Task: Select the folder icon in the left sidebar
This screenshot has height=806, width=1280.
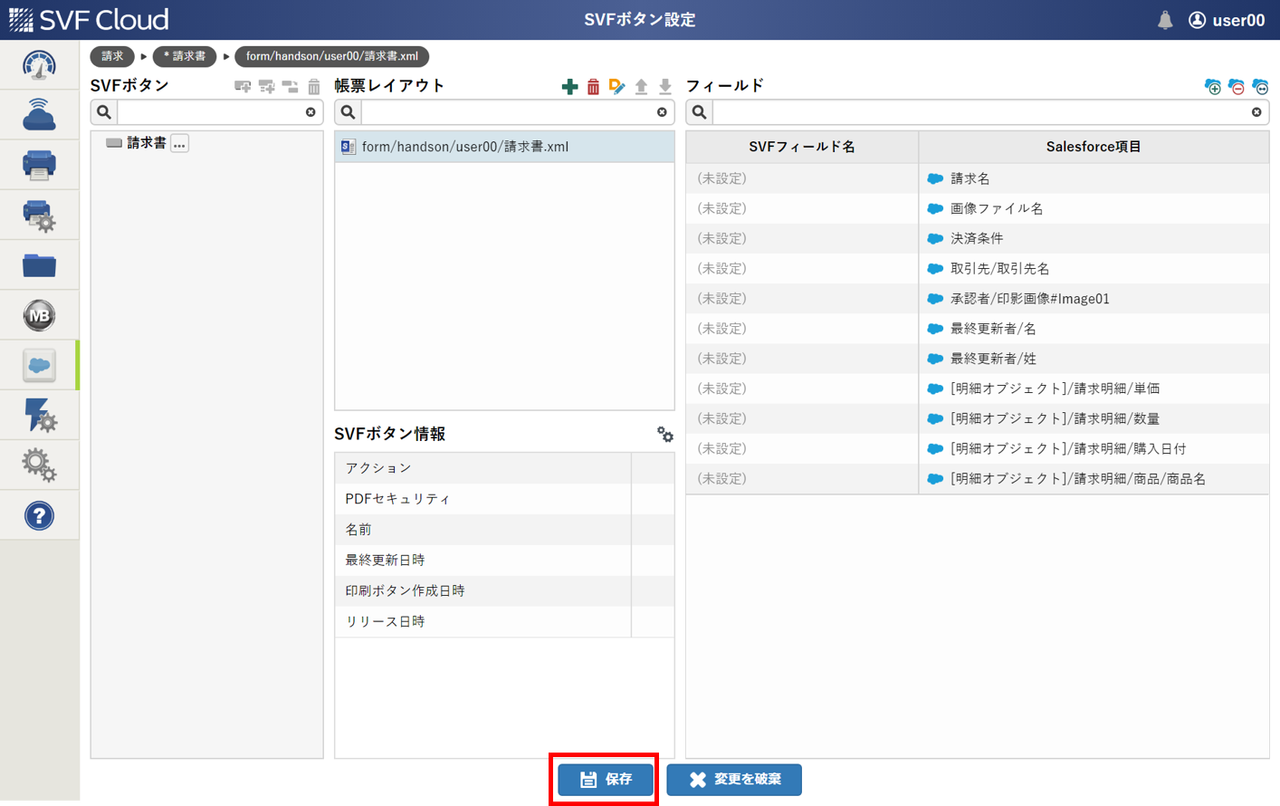Action: [40, 264]
